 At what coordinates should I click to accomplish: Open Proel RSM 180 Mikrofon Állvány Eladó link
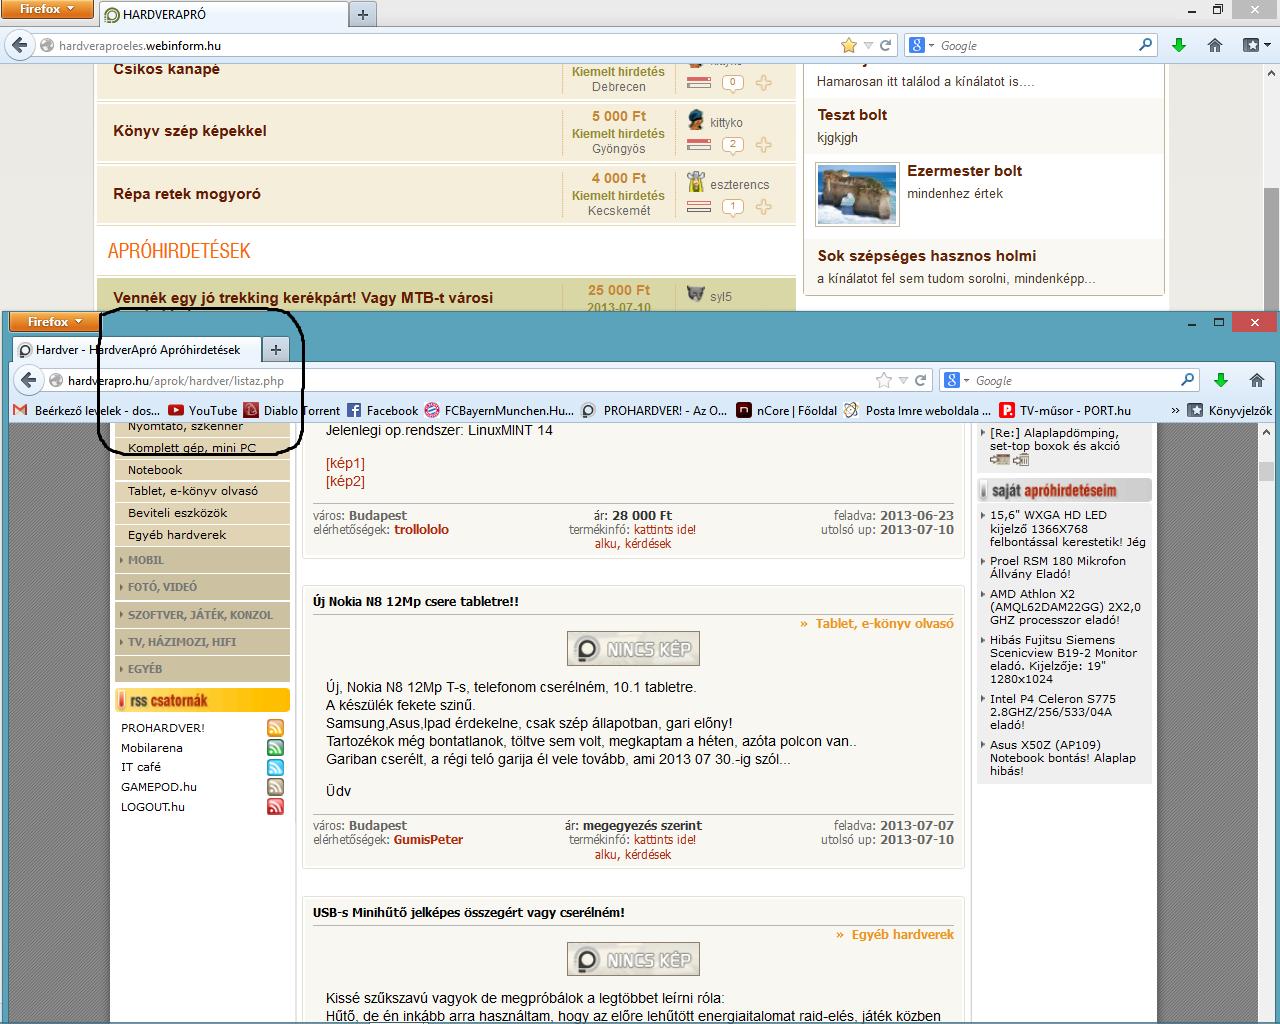(1058, 567)
